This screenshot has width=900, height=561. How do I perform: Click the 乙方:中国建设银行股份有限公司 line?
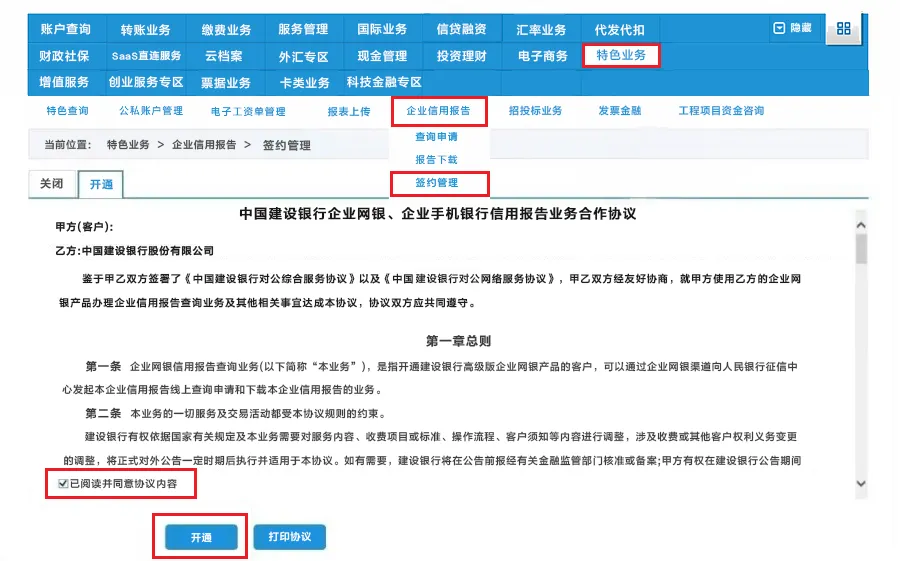coord(134,251)
